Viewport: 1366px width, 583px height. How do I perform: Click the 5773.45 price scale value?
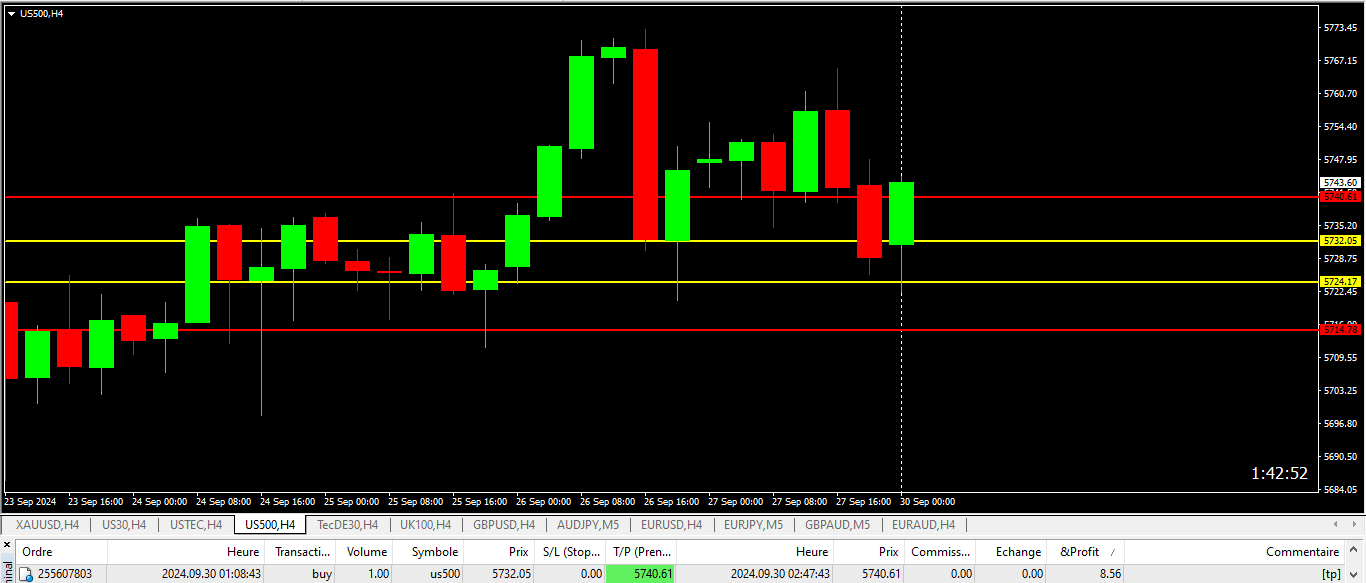pos(1340,28)
